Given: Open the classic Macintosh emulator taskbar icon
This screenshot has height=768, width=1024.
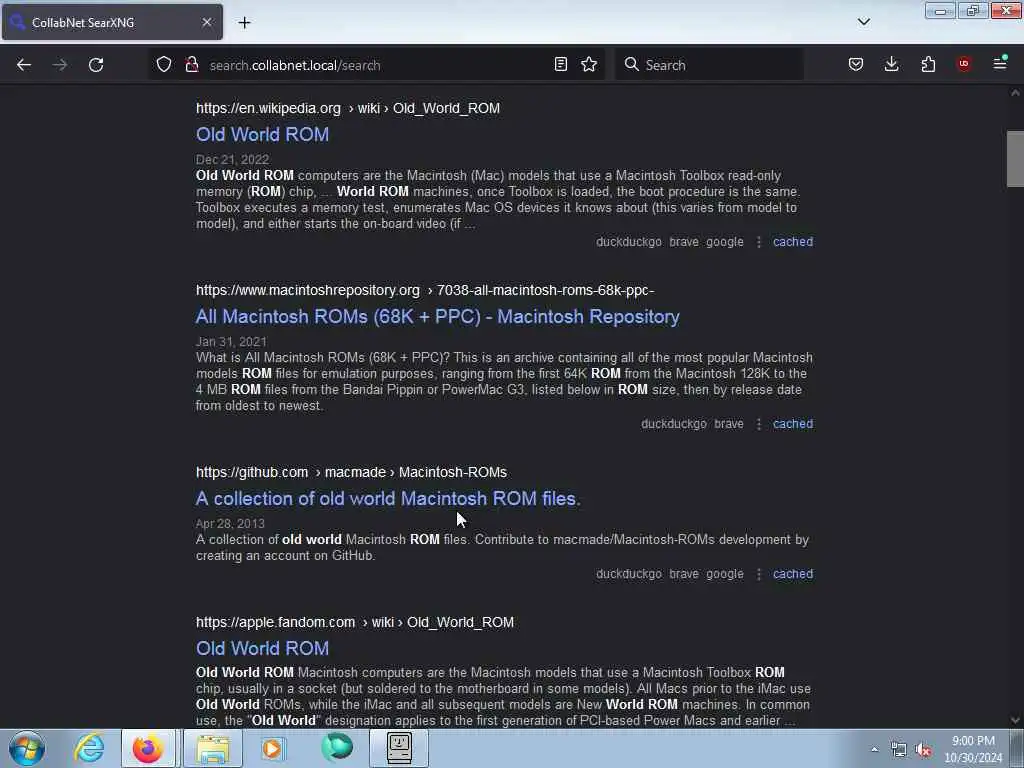Looking at the screenshot, I should click(399, 748).
